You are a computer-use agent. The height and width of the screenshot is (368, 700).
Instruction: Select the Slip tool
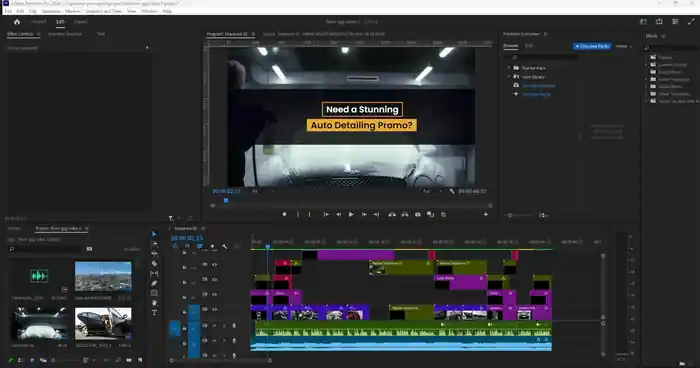point(154,273)
